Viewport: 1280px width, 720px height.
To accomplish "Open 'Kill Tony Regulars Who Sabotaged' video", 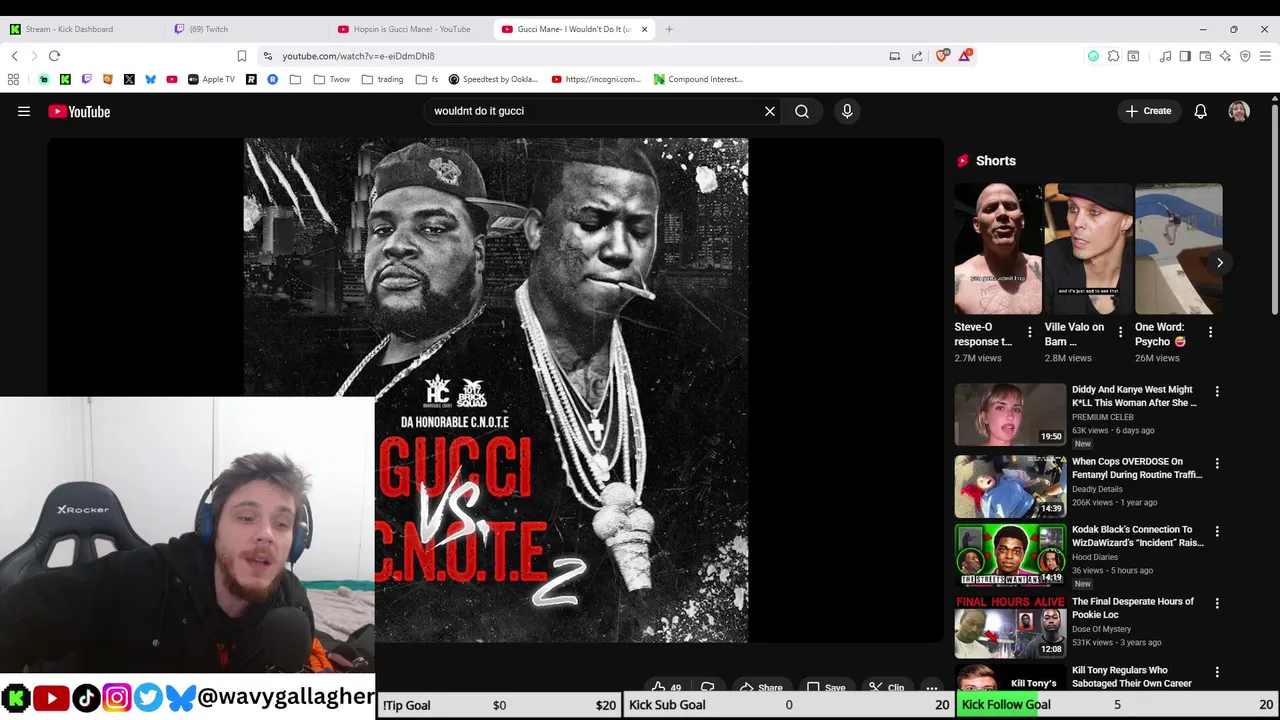I will (x=1132, y=677).
